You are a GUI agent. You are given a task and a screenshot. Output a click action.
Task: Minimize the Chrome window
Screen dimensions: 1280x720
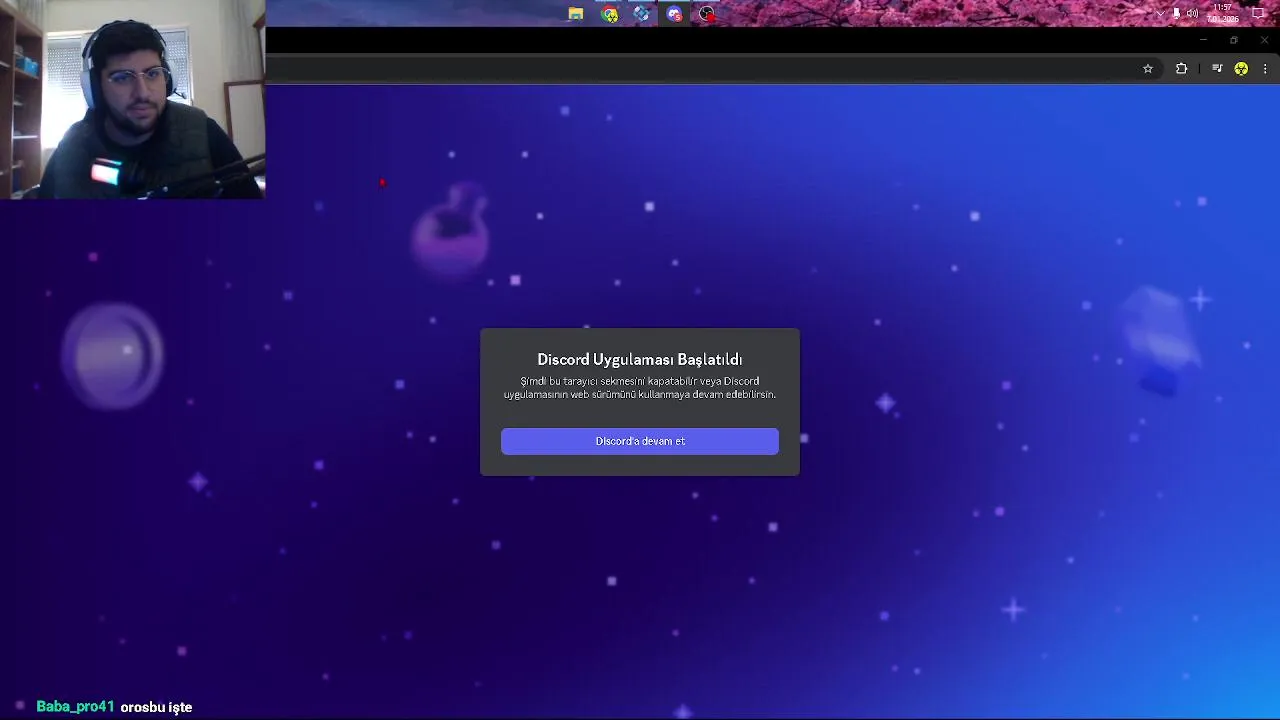(x=1203, y=40)
